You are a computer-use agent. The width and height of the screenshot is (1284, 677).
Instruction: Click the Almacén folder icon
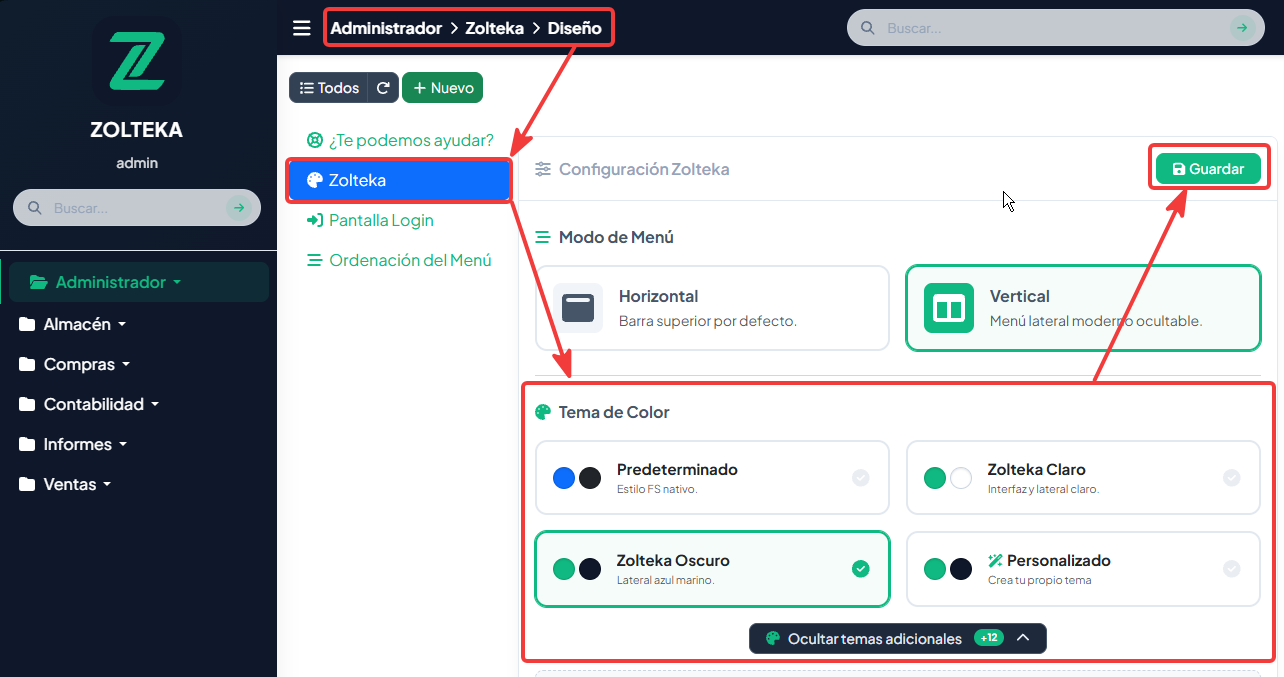(x=27, y=324)
